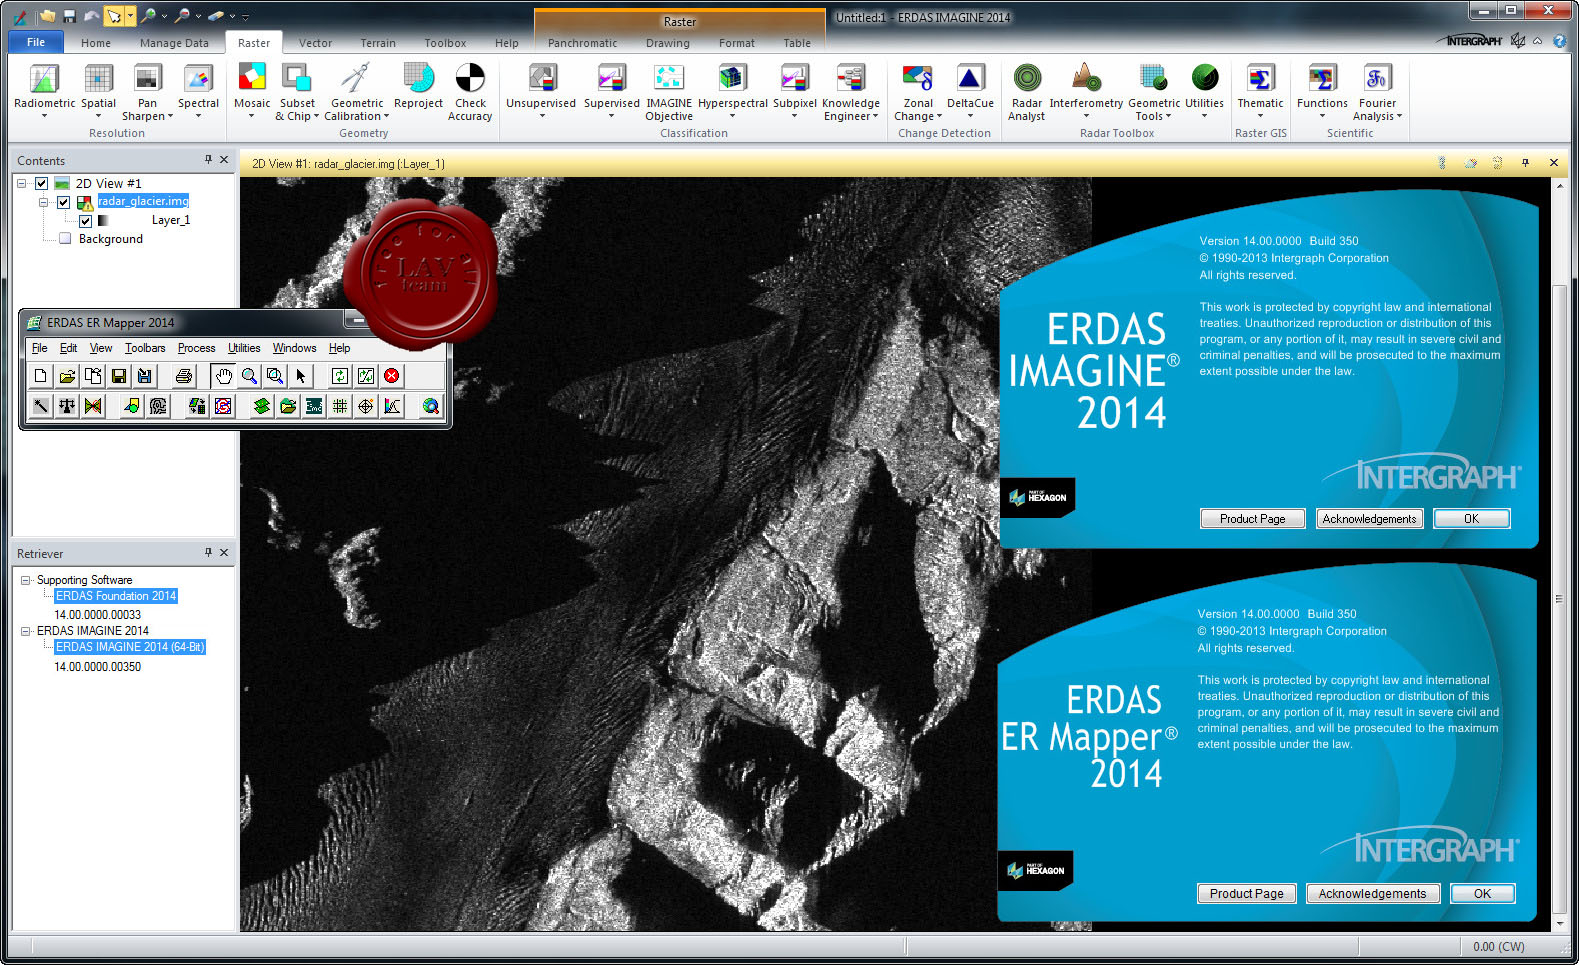This screenshot has height=965, width=1579.
Task: Open the Check Accuracy tool
Action: (470, 90)
